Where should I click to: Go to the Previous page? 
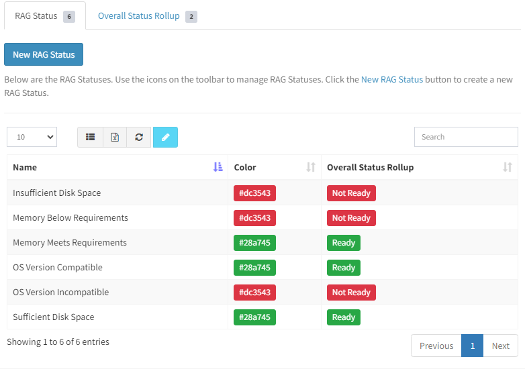click(x=436, y=346)
